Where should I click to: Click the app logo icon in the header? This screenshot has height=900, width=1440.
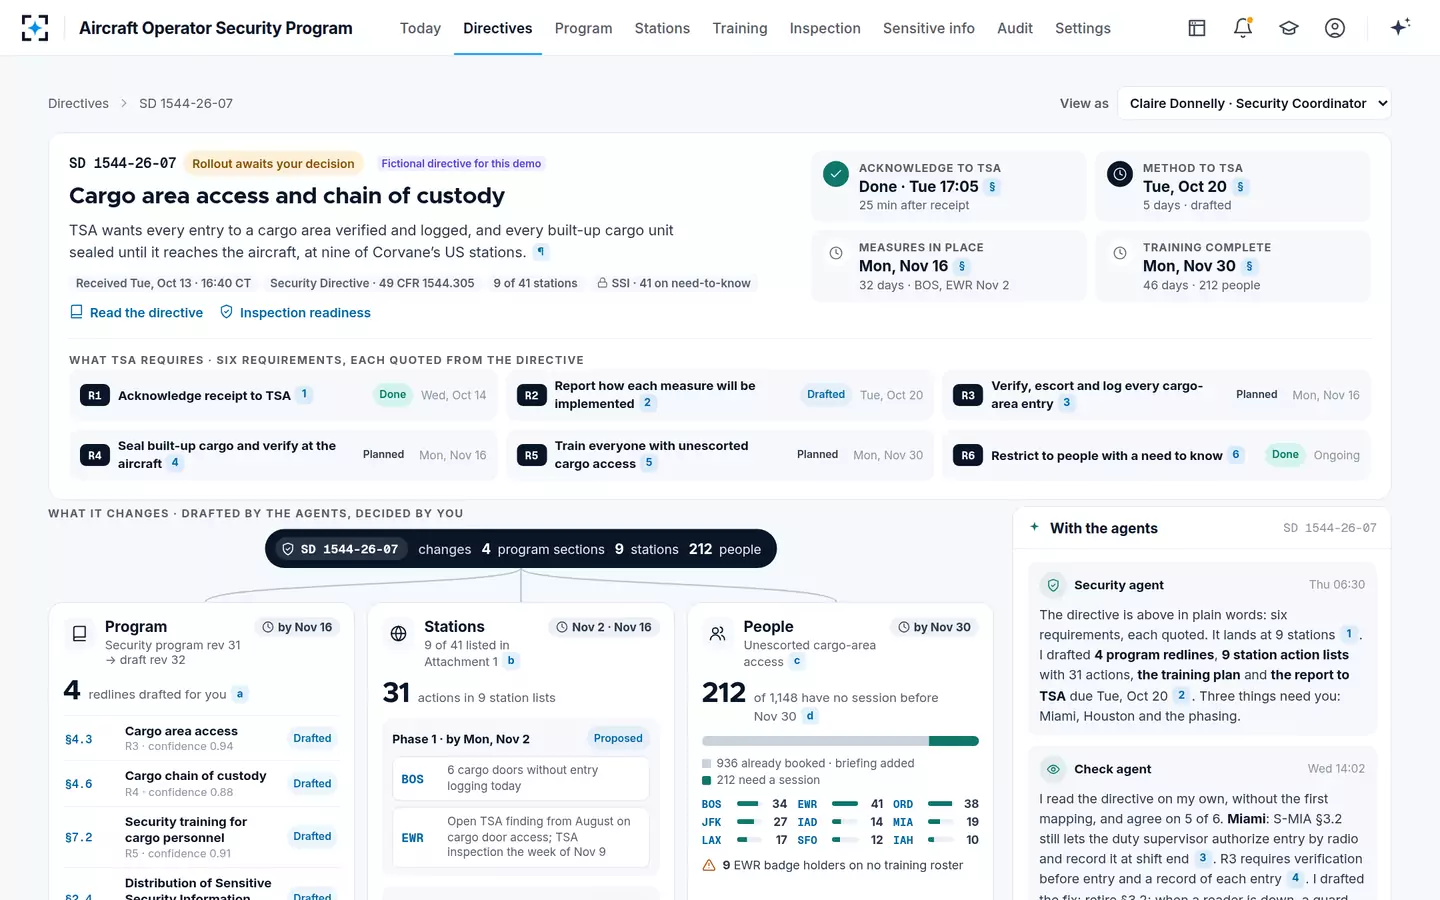coord(35,28)
